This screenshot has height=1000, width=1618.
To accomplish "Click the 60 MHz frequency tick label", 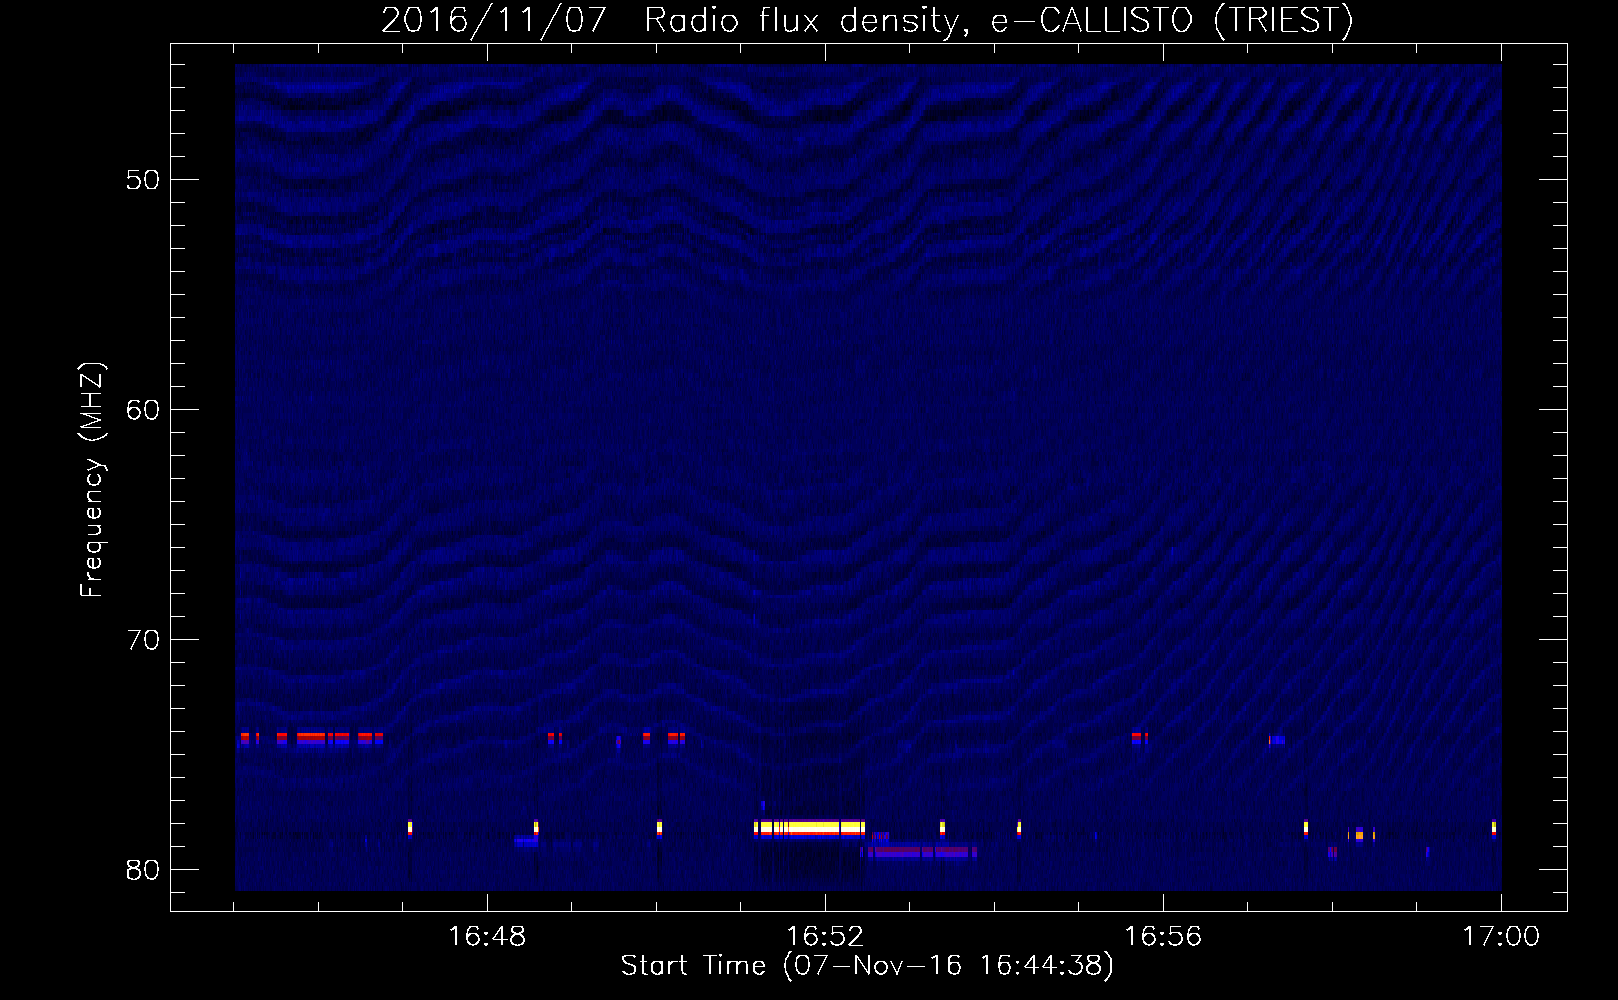I will pyautogui.click(x=143, y=410).
